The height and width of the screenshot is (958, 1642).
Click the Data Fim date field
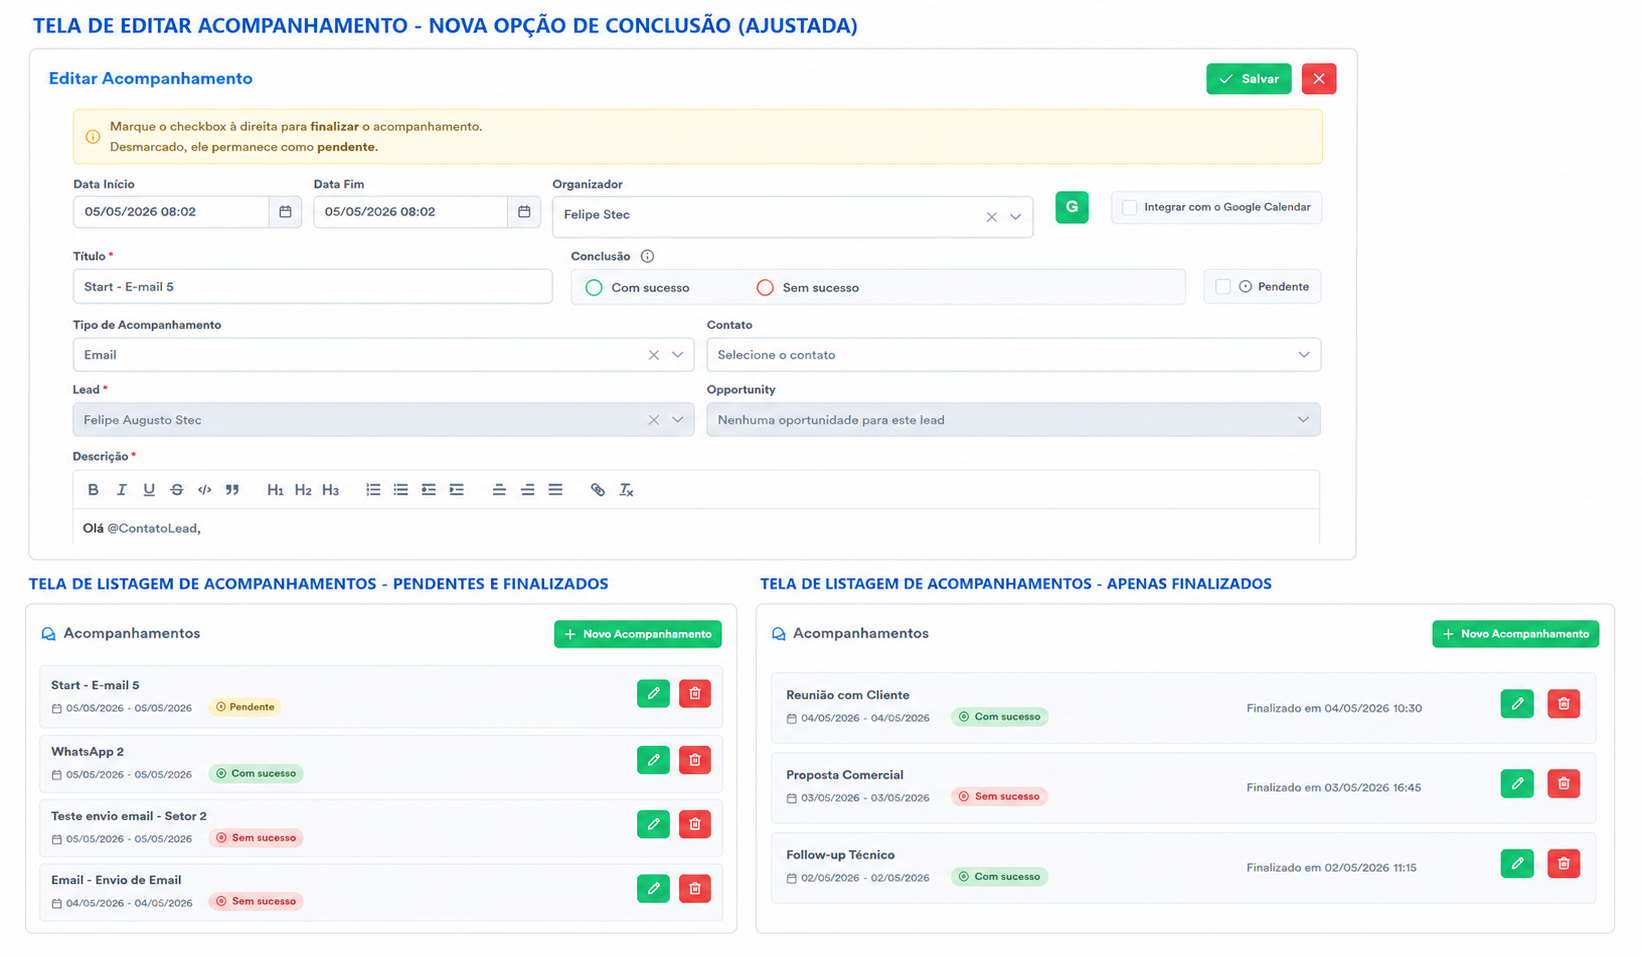(x=411, y=212)
